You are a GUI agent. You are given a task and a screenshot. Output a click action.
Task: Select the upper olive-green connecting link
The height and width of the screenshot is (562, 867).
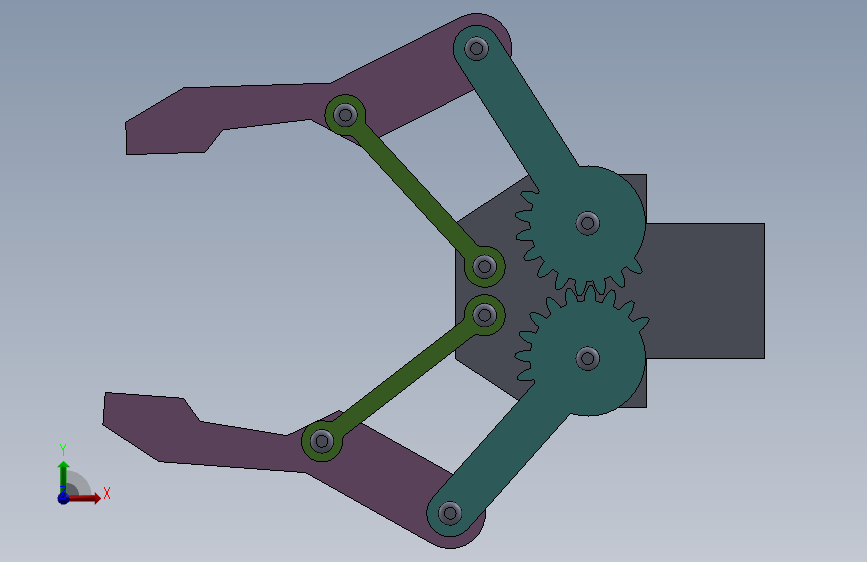415,191
